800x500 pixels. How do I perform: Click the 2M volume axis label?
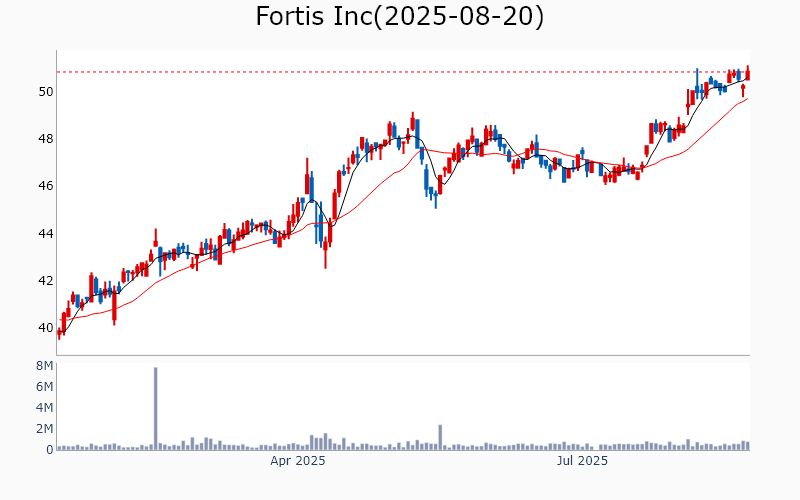point(44,429)
